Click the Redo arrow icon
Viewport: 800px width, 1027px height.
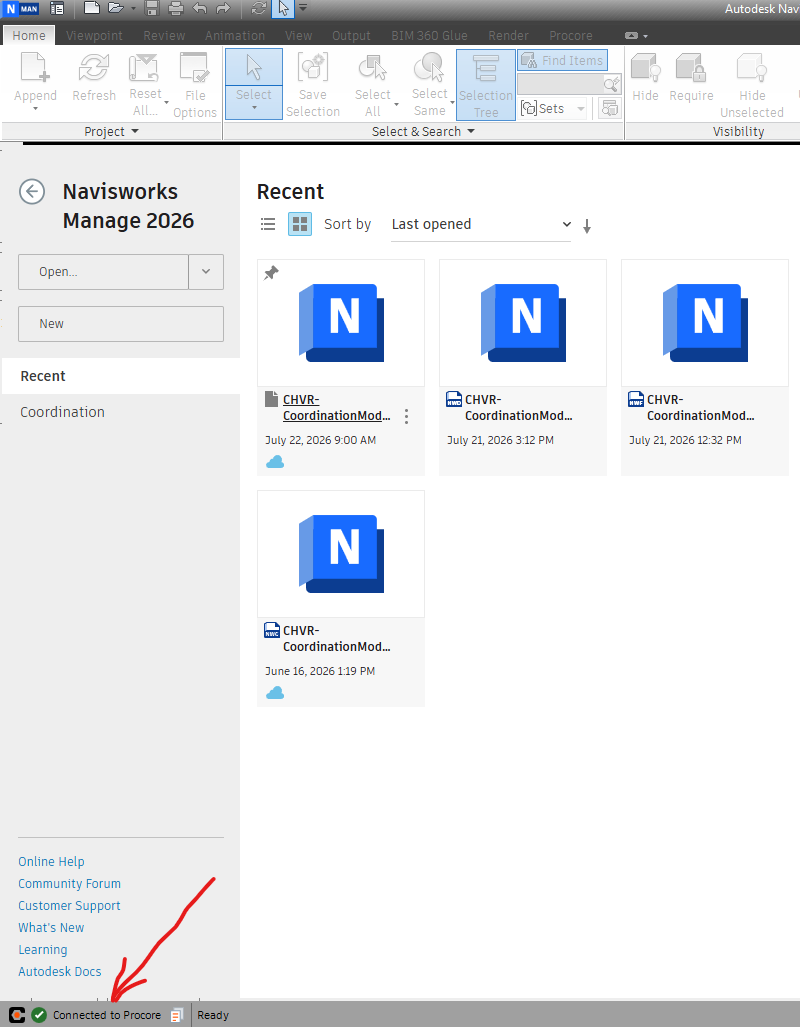(x=223, y=9)
